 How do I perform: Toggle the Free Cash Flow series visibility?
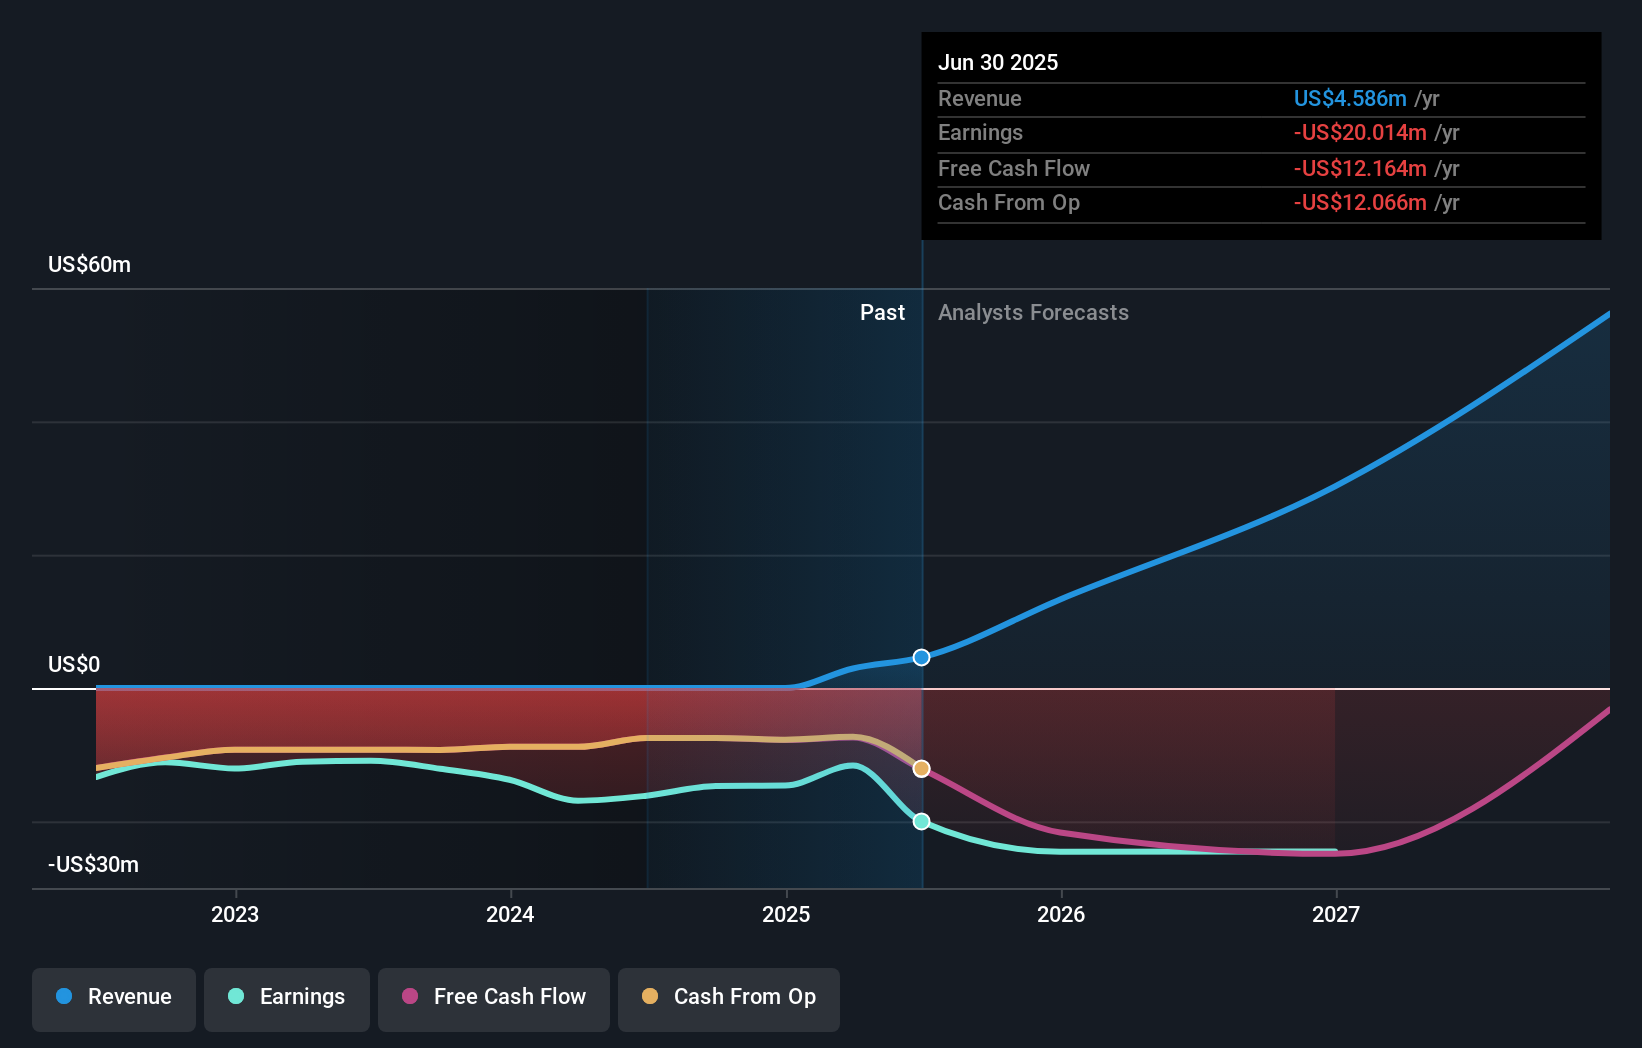point(493,997)
